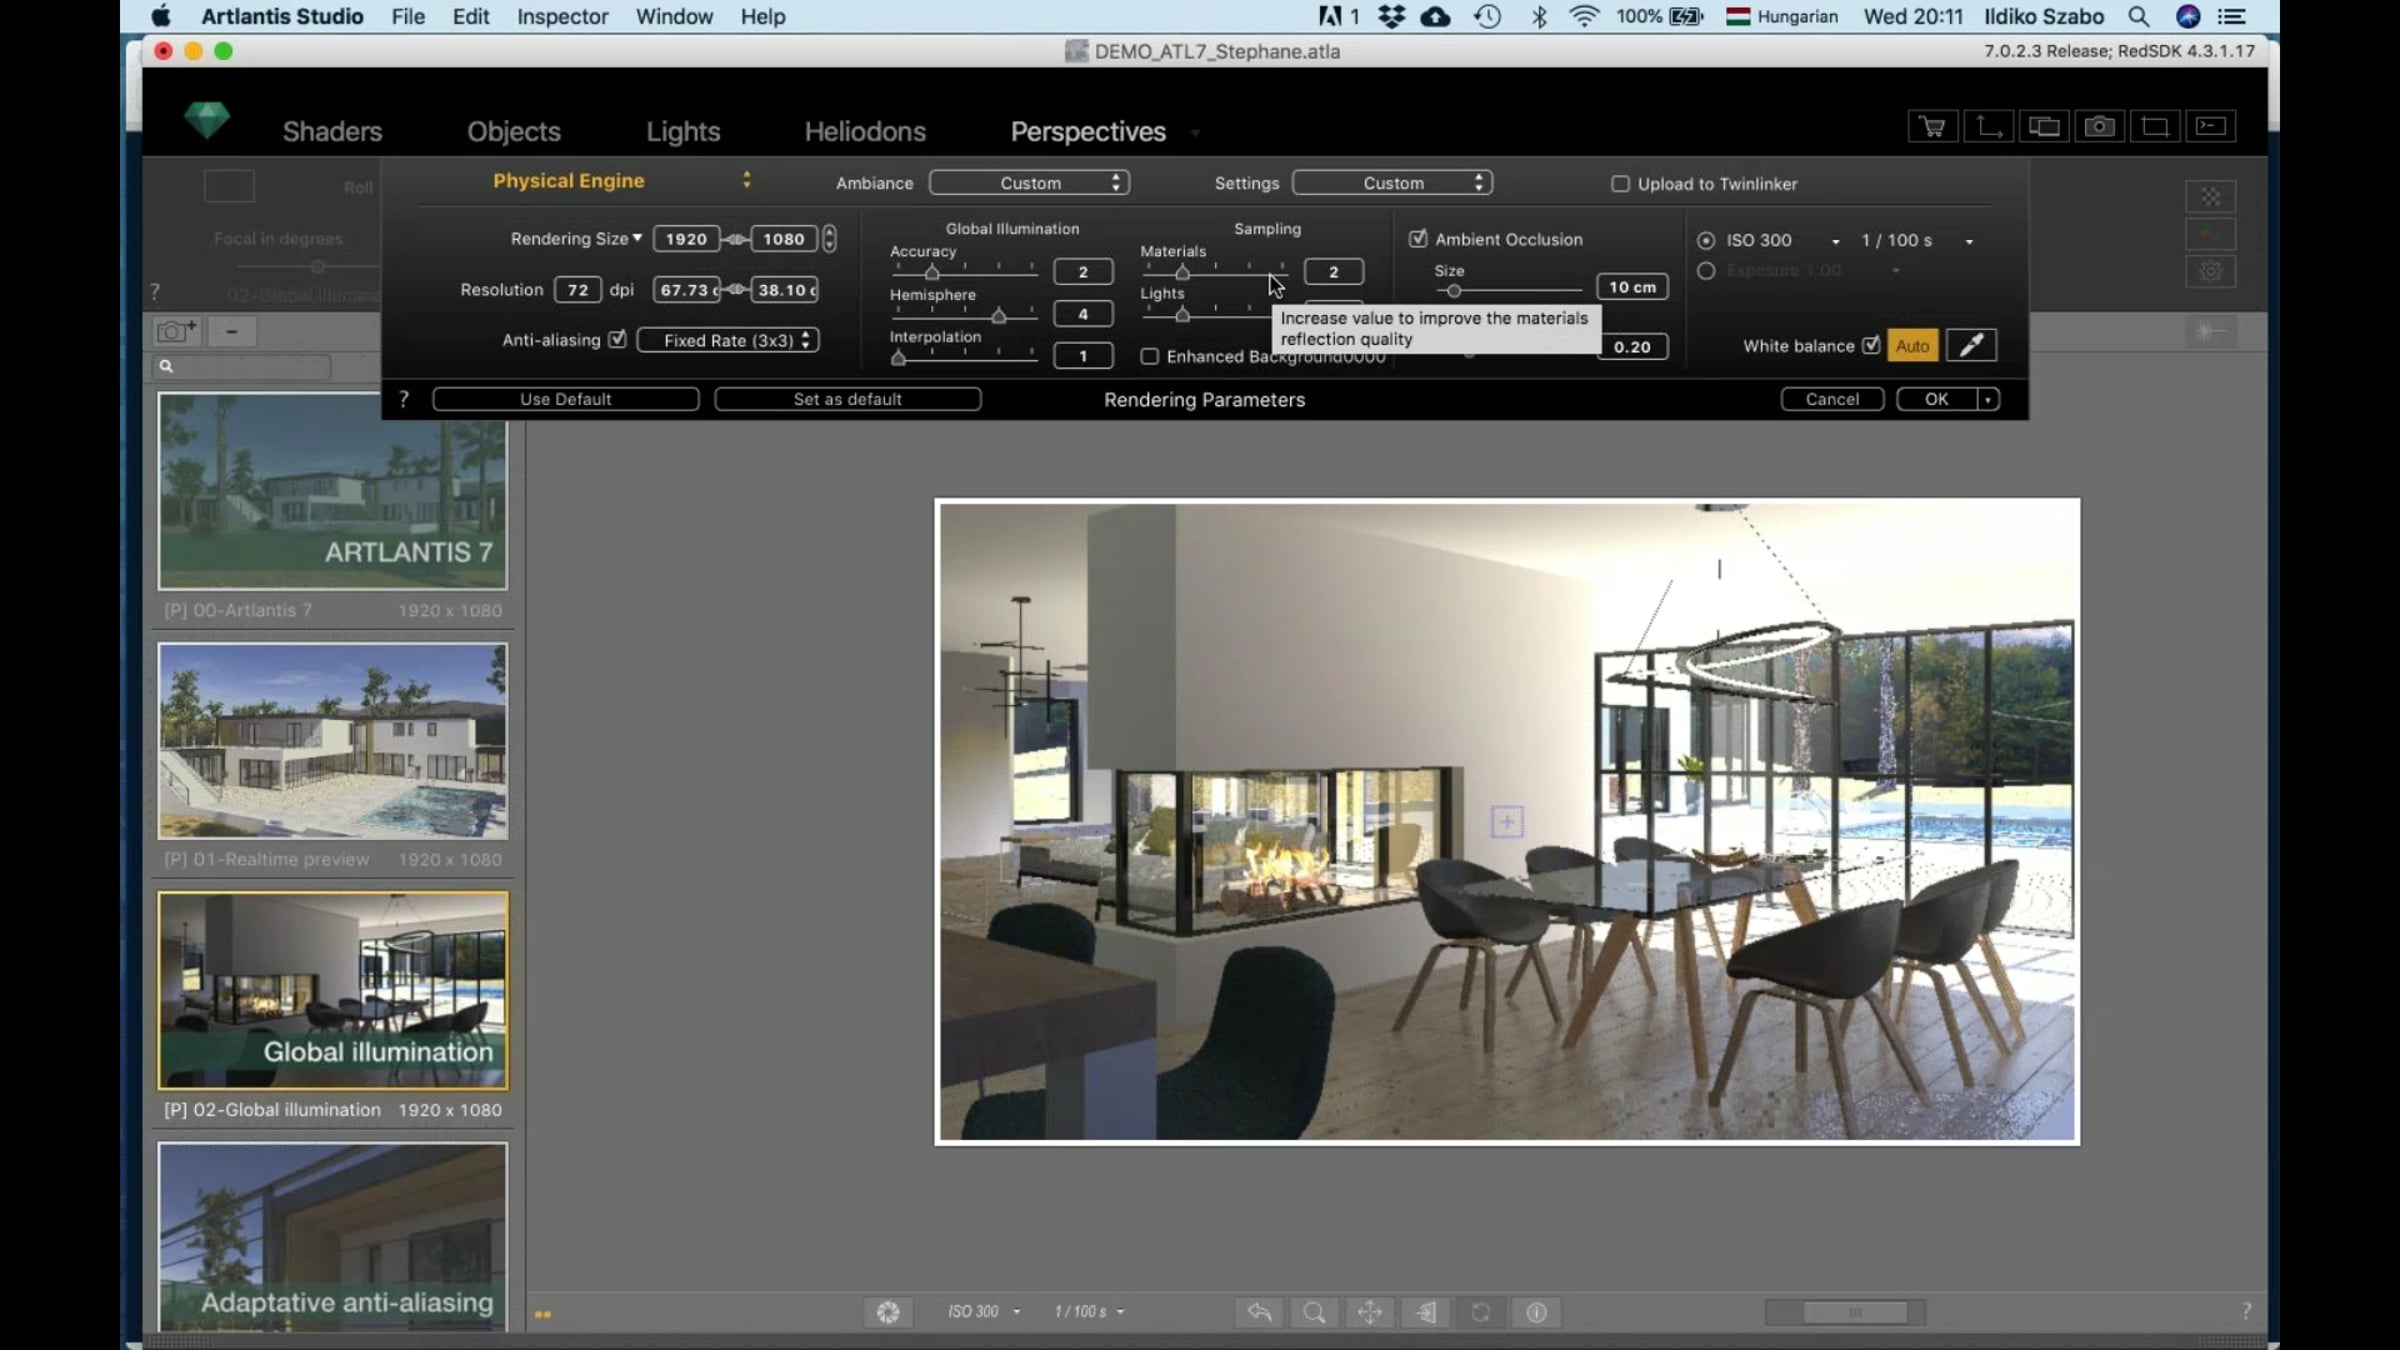
Task: Open the OK button's arrow dropdown
Action: point(1988,399)
